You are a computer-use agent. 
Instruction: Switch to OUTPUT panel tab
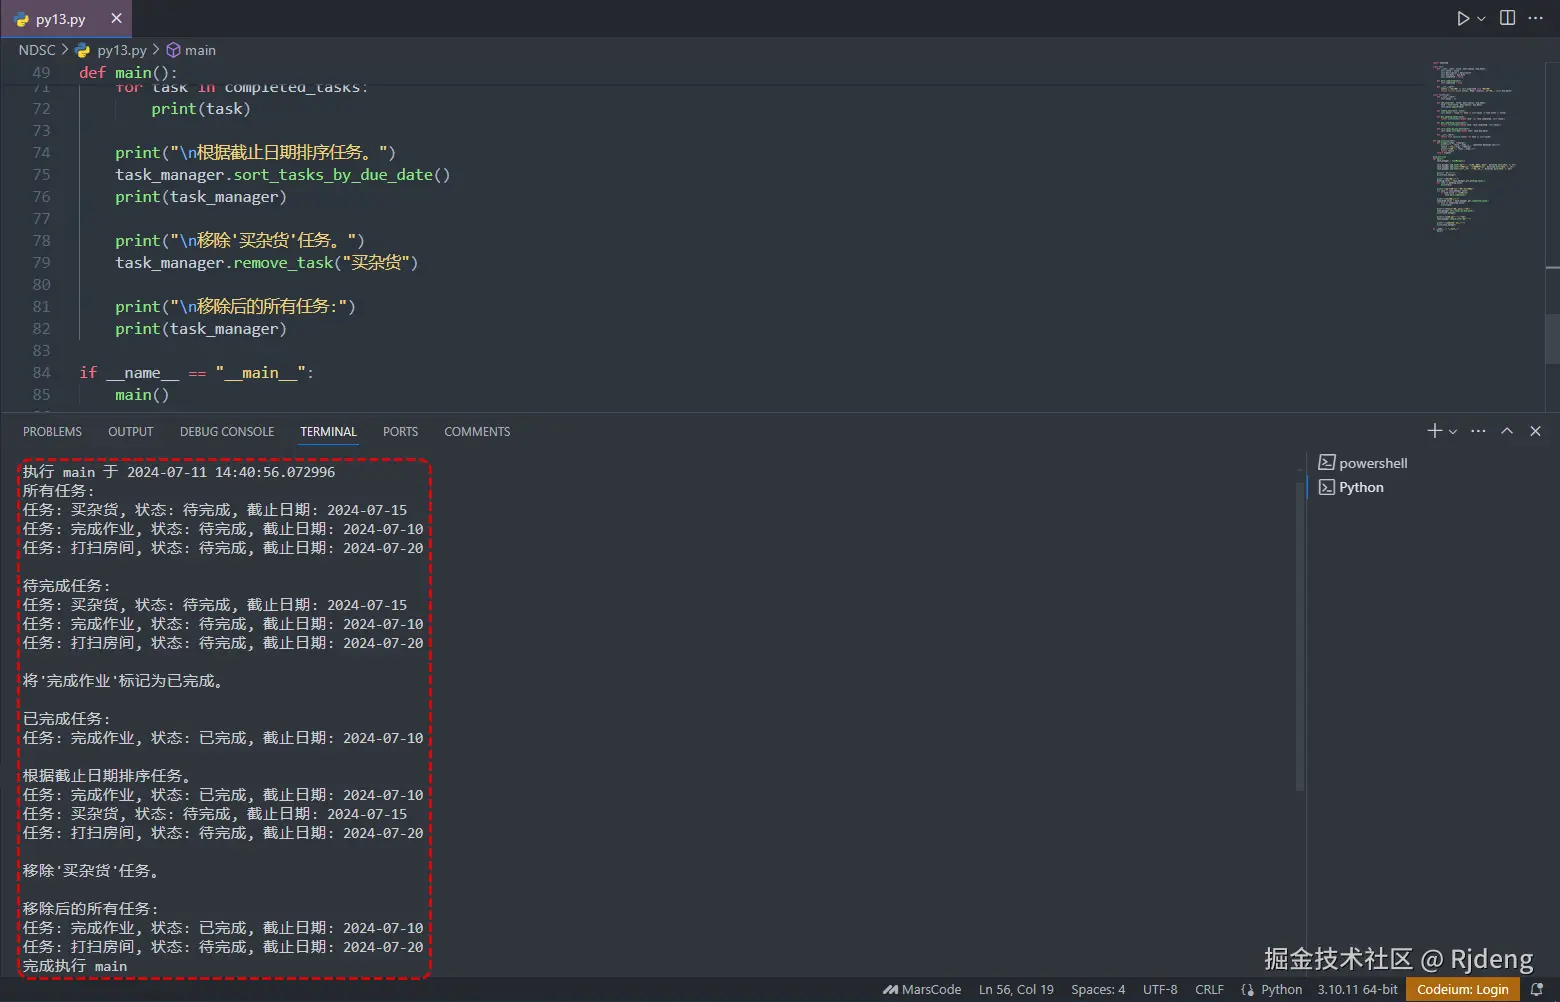point(131,432)
